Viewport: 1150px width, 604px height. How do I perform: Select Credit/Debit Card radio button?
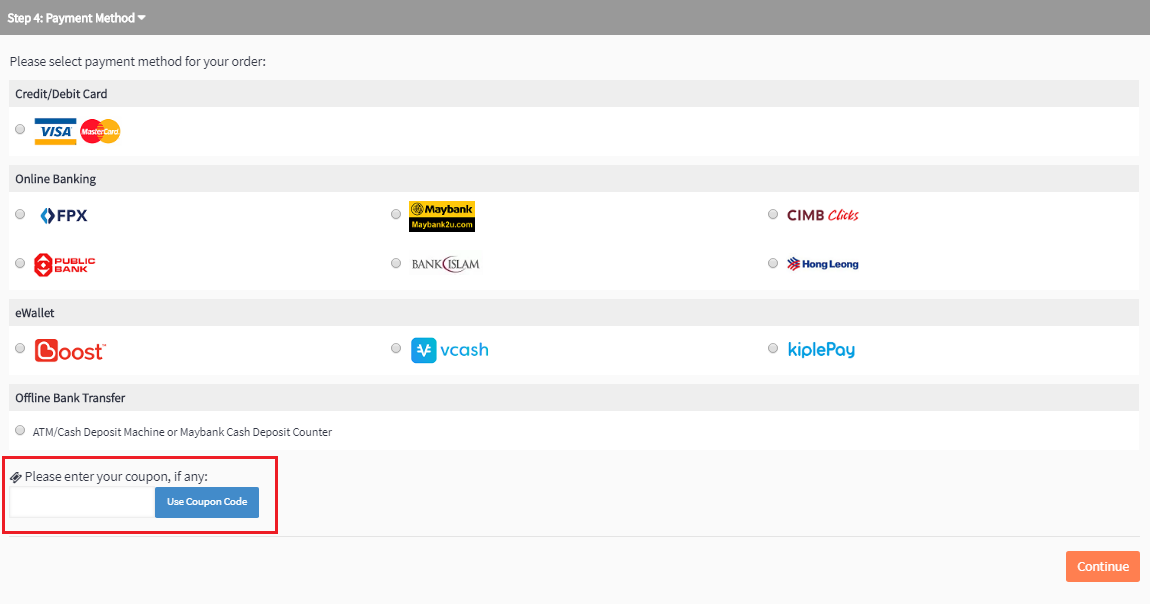coord(21,129)
